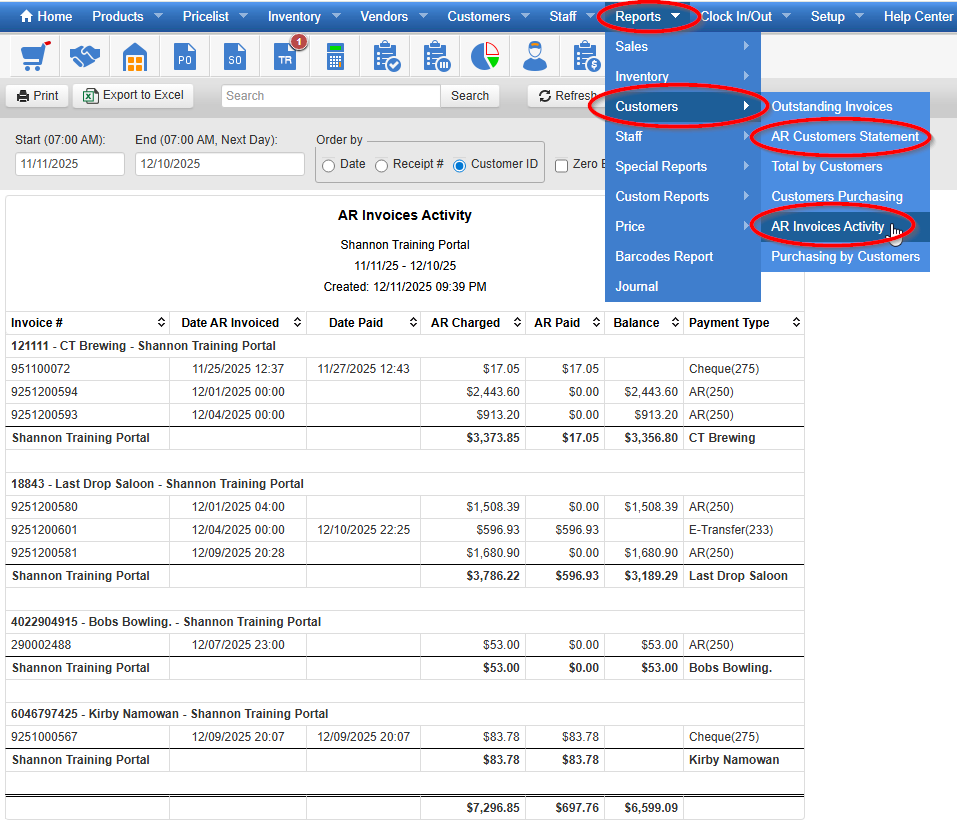Screen dimensions: 957x837
Task: Open the shopping cart sales icon
Action: 35,56
